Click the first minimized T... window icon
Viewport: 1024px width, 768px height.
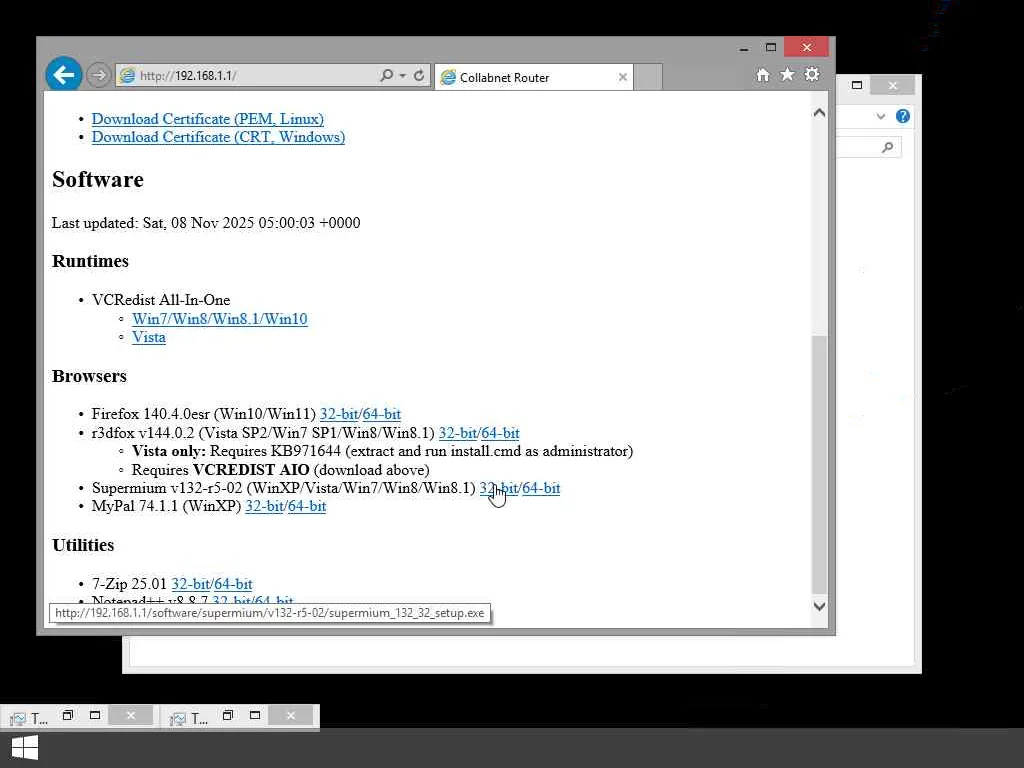[18, 718]
